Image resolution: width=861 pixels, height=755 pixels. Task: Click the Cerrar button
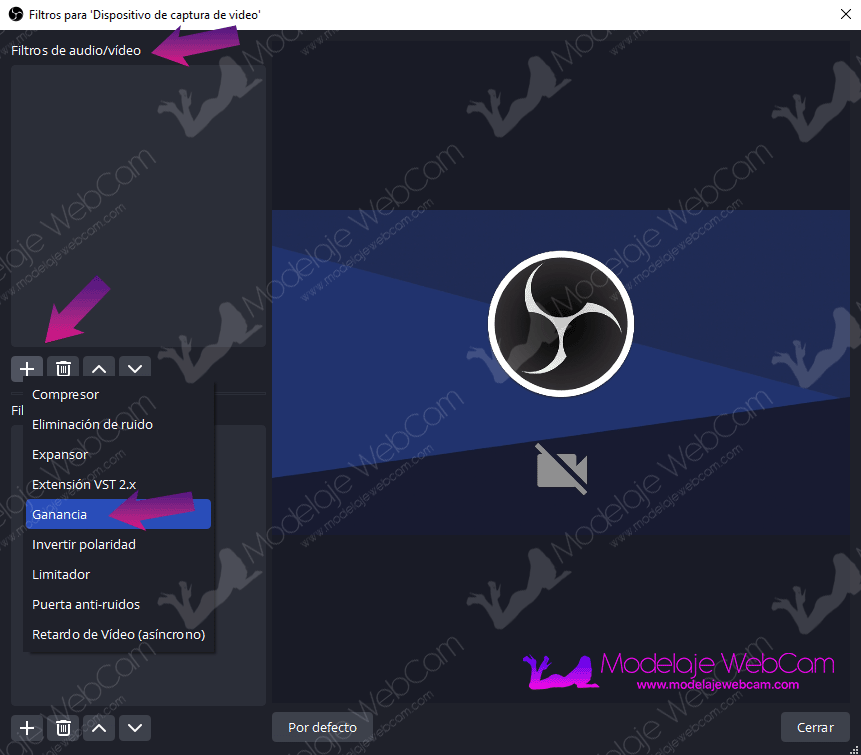pyautogui.click(x=815, y=727)
